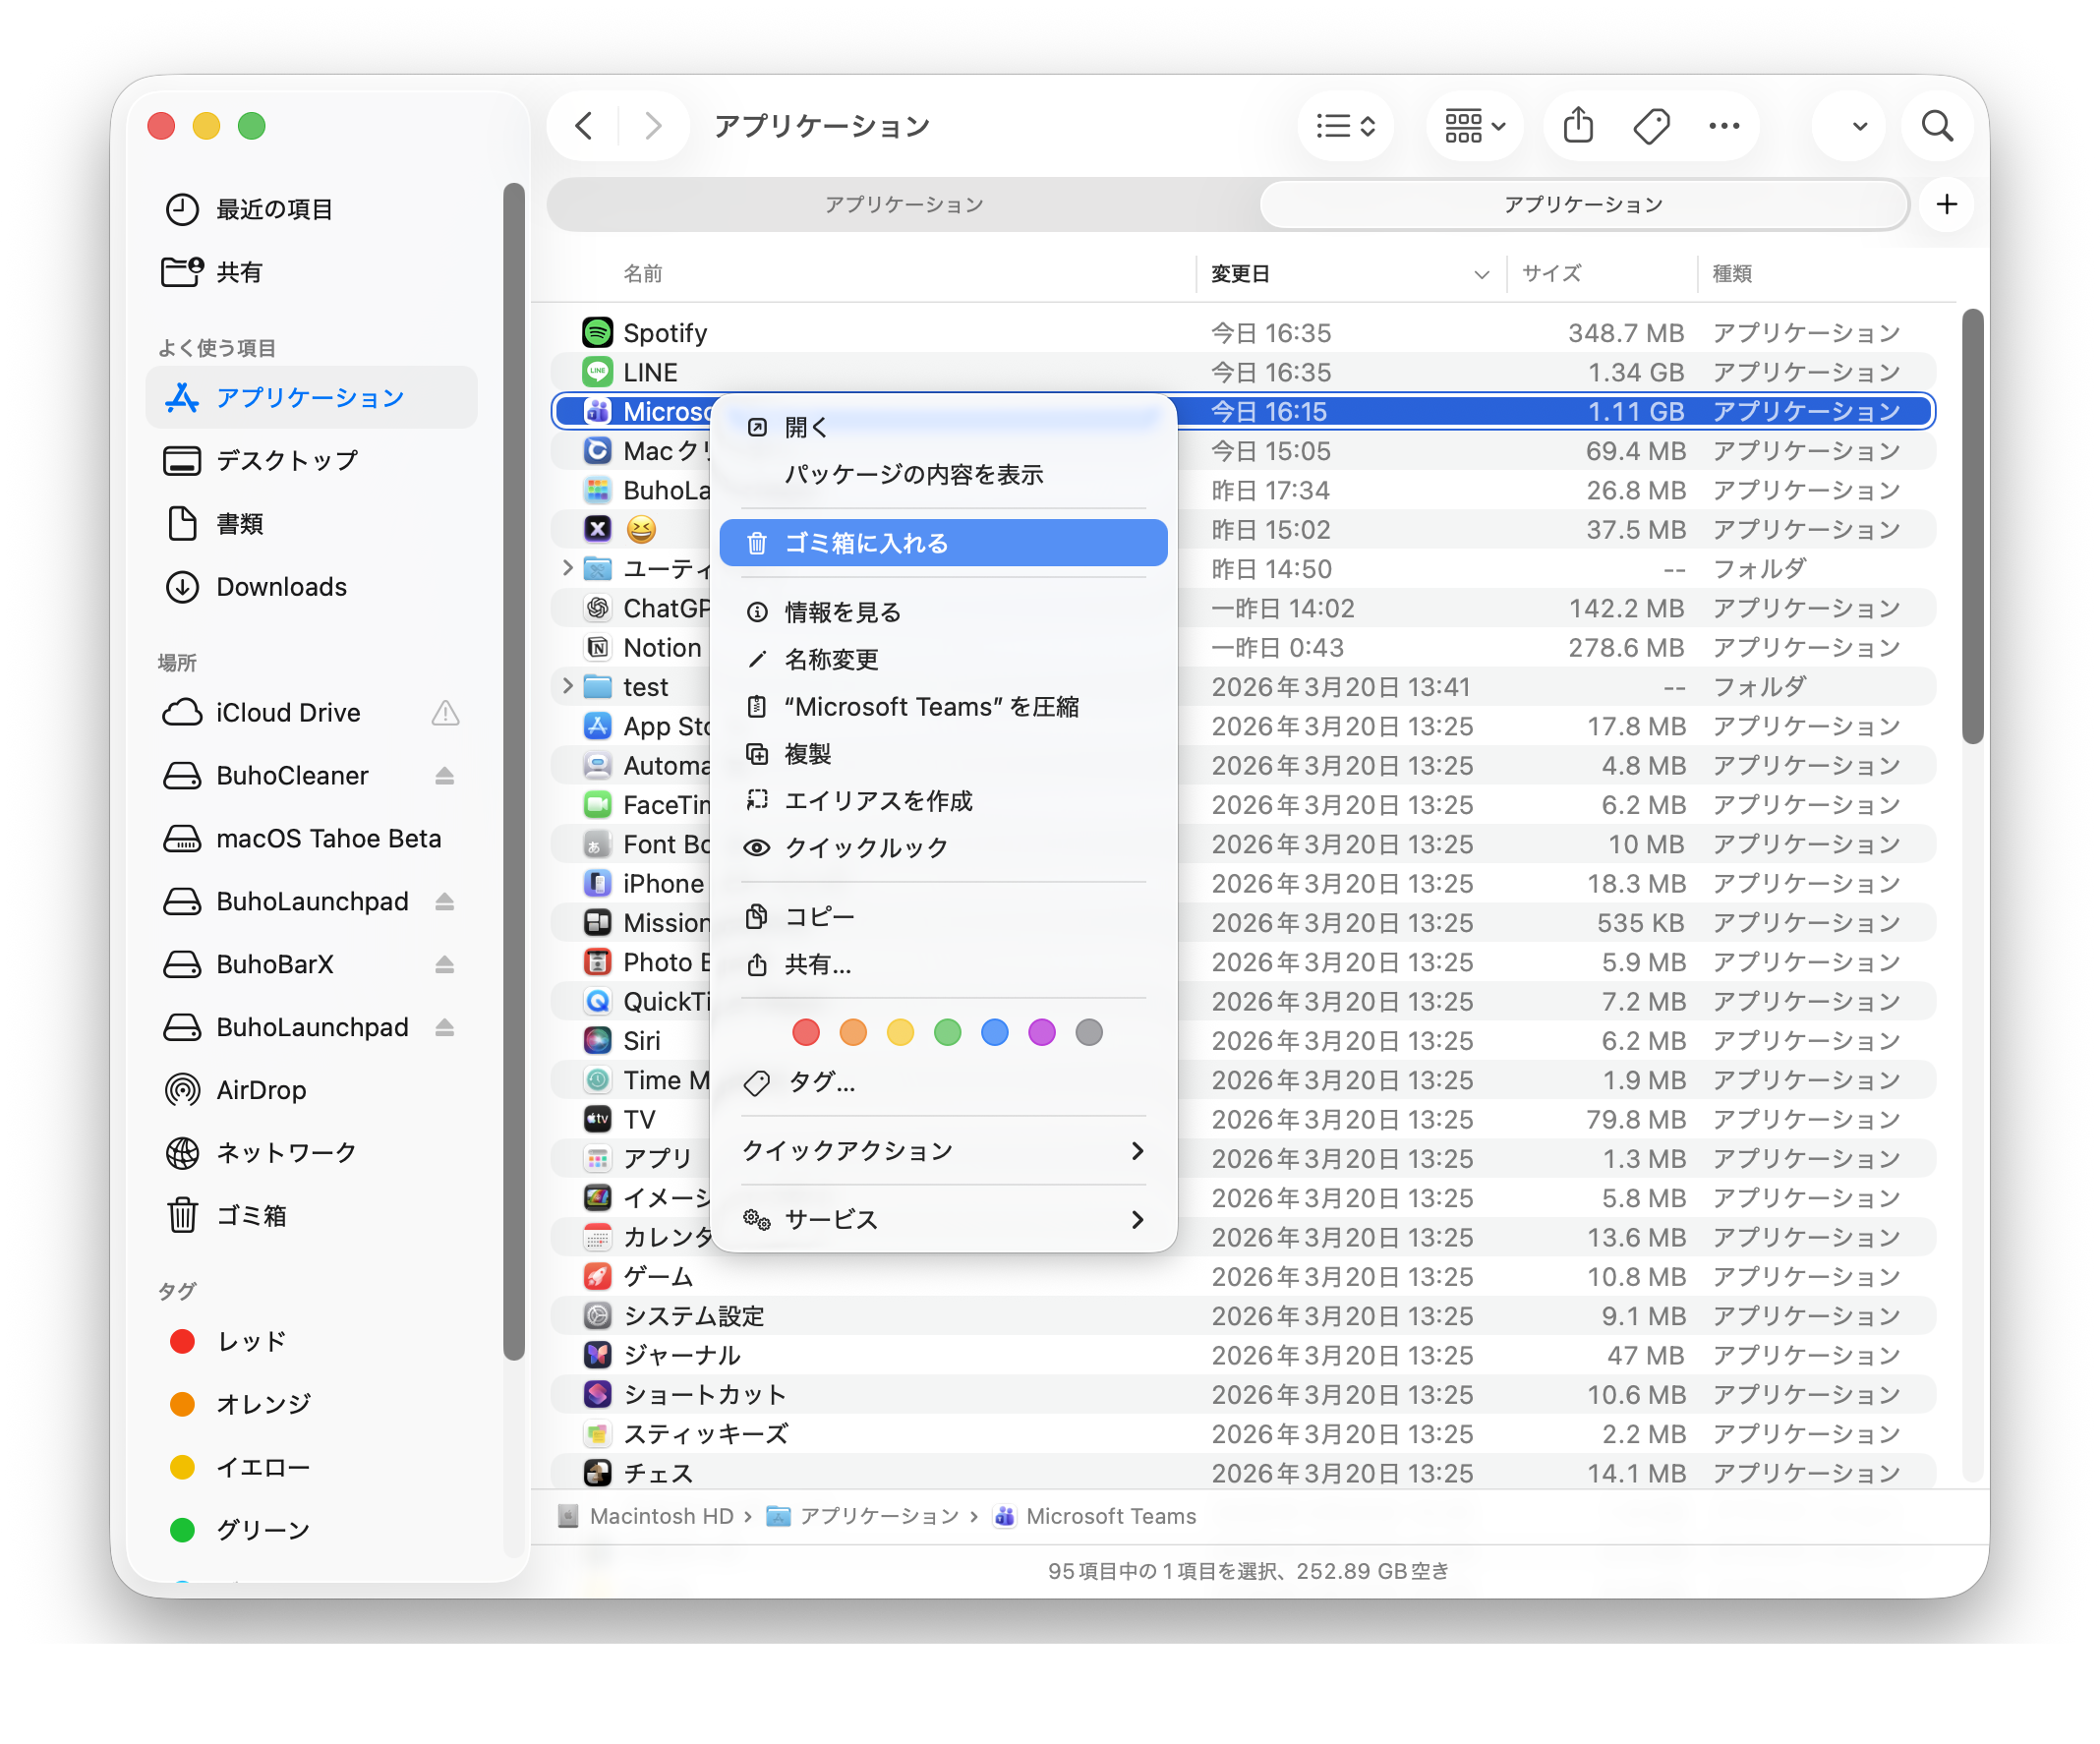Open 共有 folder in the sidebar
Image resolution: width=2100 pixels, height=1744 pixels.
pyautogui.click(x=310, y=272)
